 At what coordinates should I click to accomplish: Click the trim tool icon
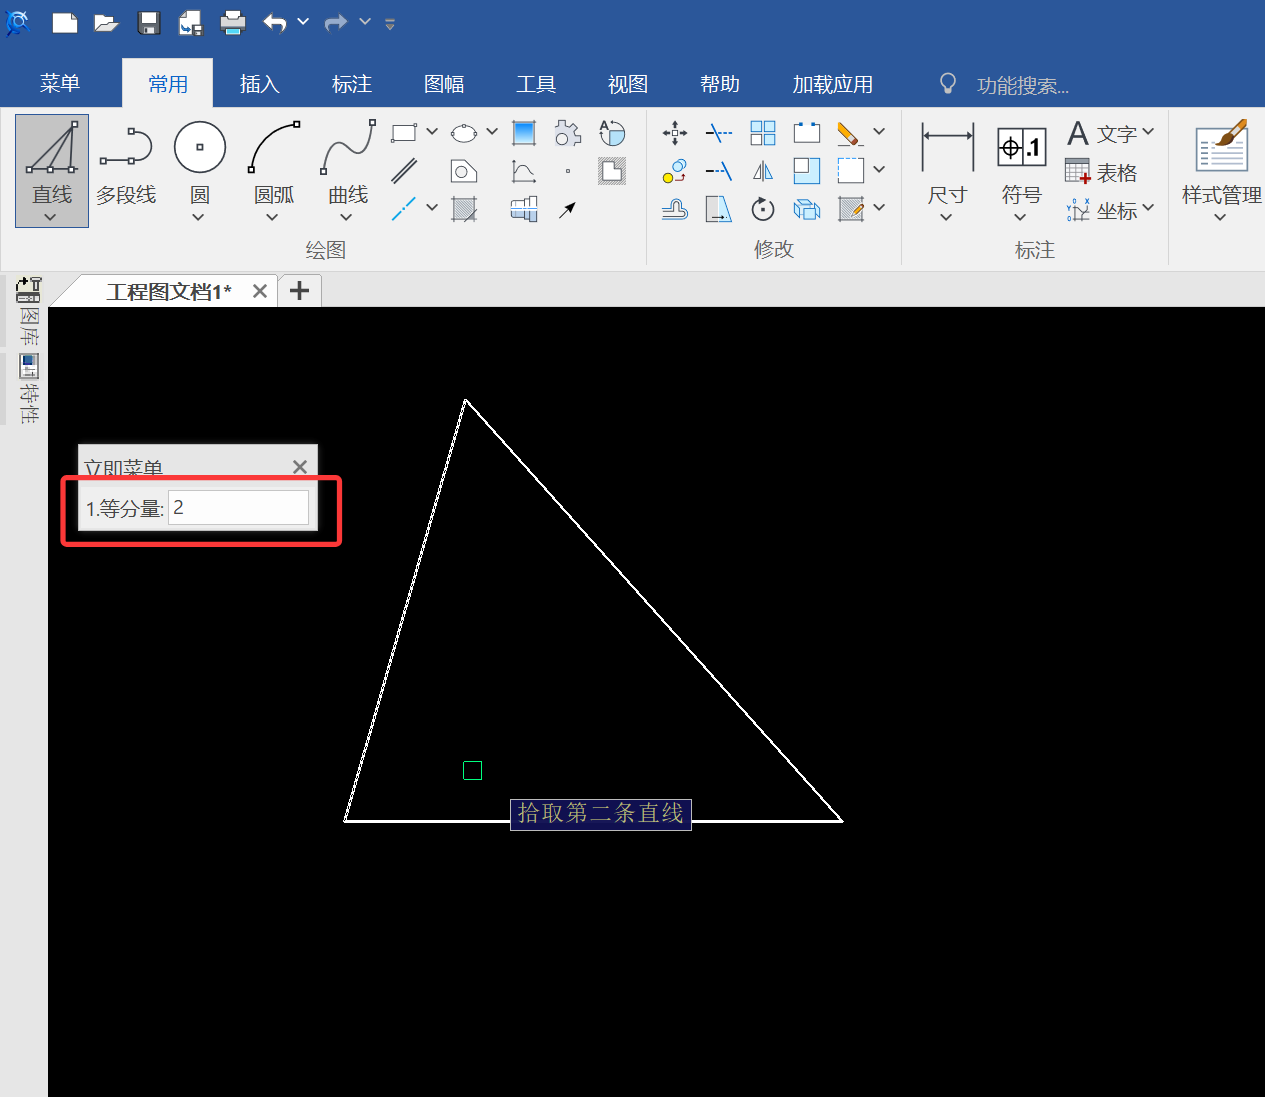[x=719, y=132]
